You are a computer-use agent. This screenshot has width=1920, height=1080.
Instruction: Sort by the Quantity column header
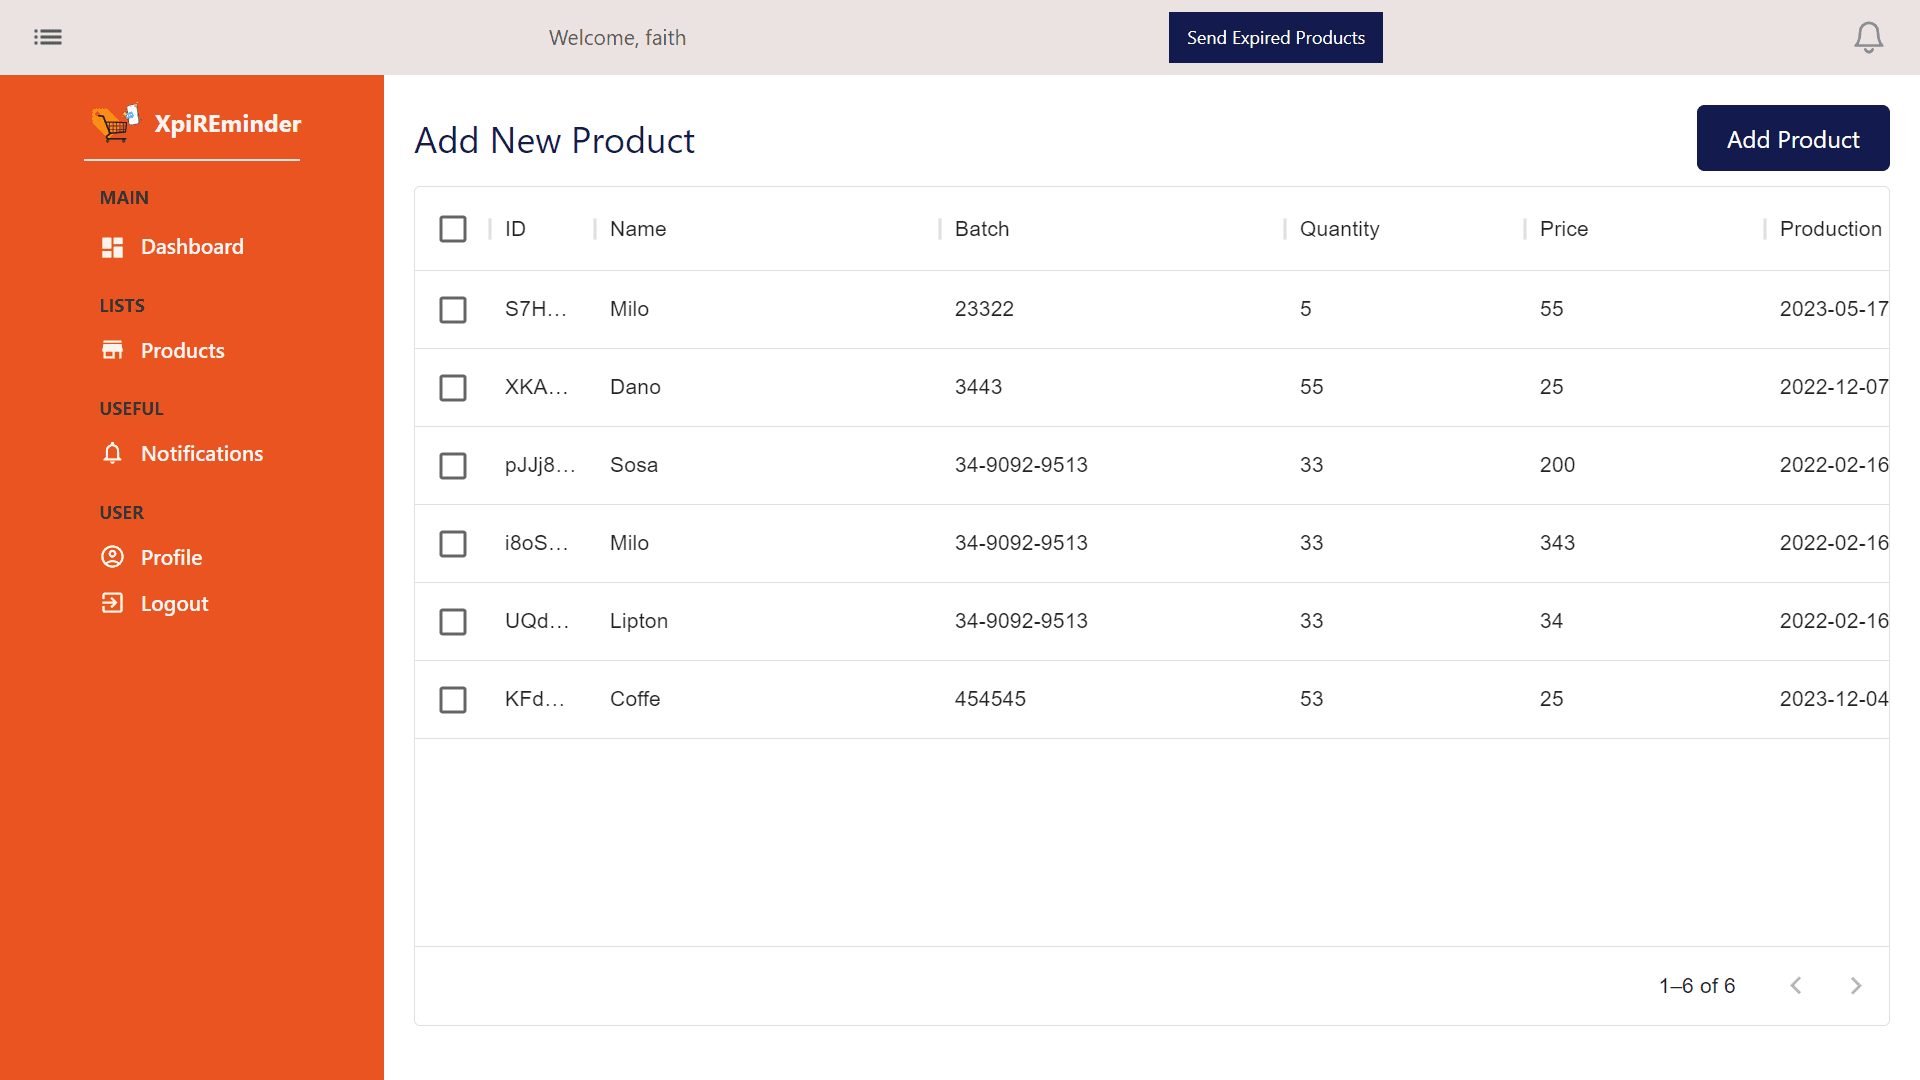1339,229
